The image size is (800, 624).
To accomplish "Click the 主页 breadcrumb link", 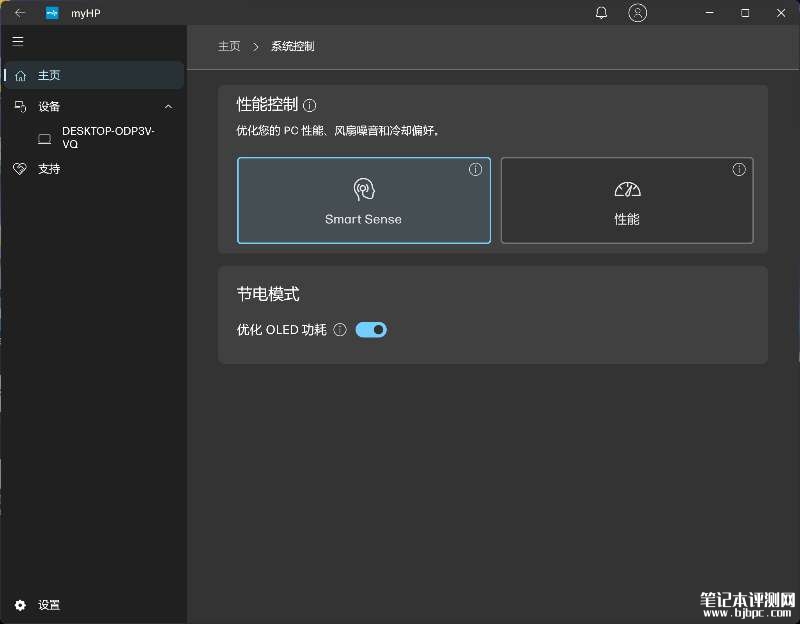I will [x=229, y=46].
